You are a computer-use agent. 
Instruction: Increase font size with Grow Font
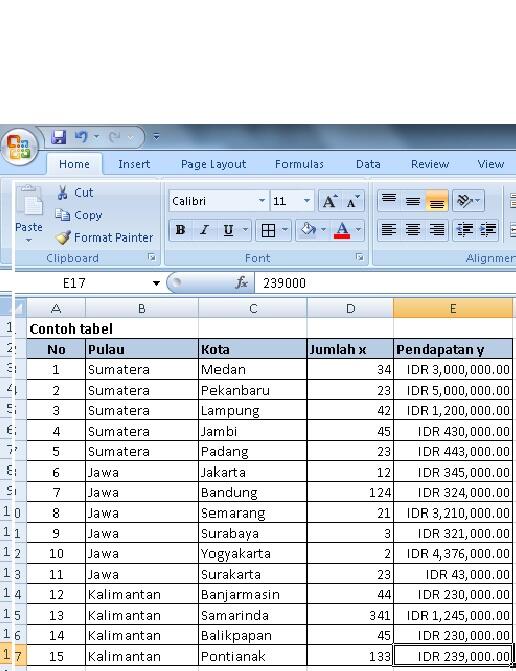pos(329,201)
